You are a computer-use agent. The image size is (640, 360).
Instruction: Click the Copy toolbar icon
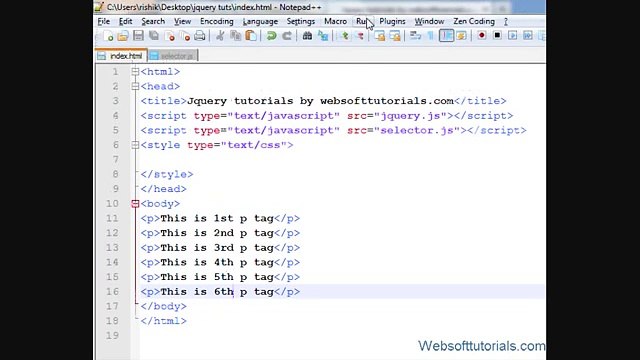236,36
